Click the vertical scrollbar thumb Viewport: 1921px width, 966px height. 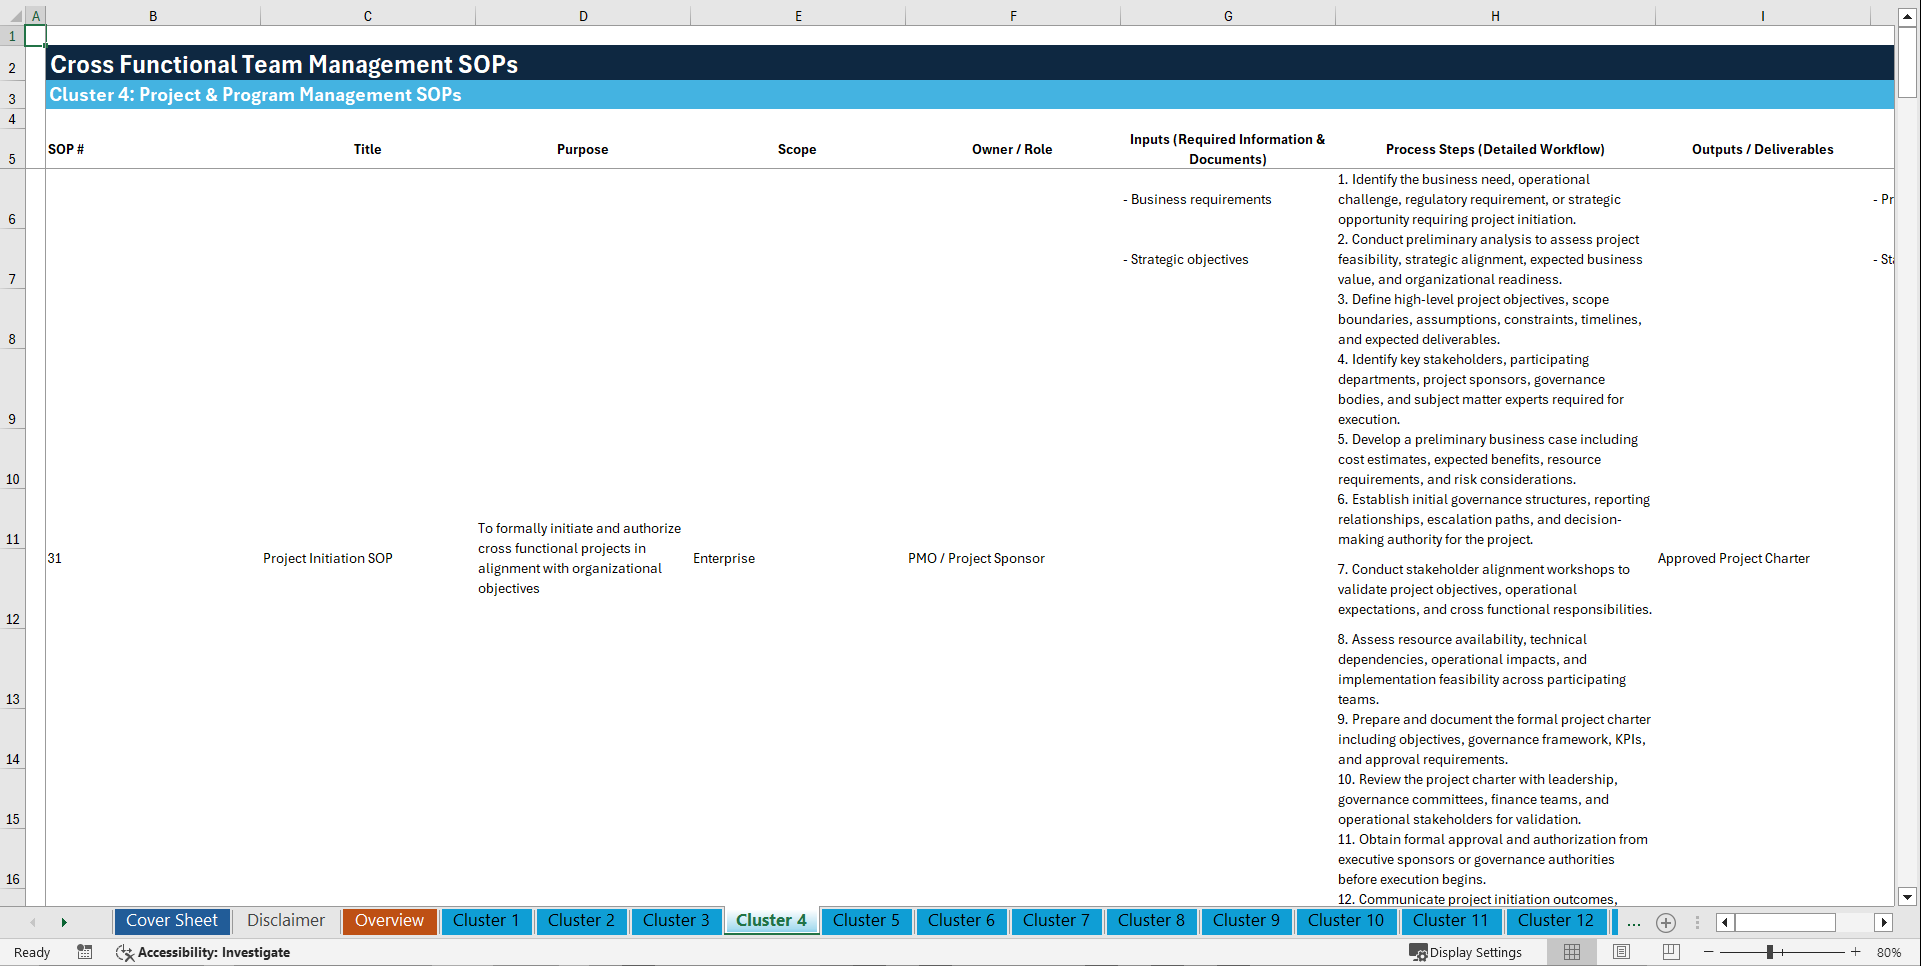coord(1908,62)
